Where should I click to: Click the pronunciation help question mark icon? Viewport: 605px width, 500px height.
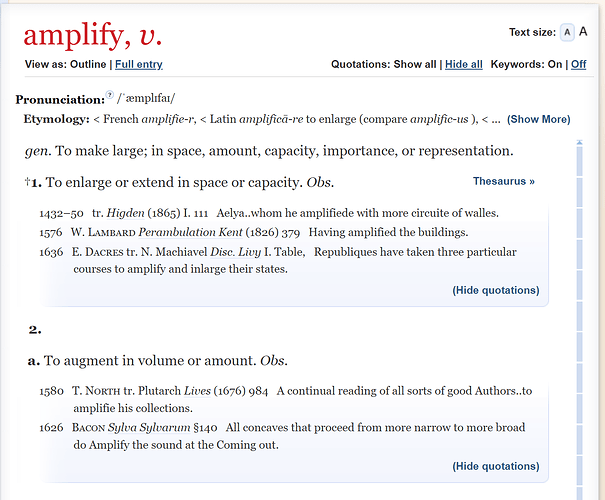(110, 95)
